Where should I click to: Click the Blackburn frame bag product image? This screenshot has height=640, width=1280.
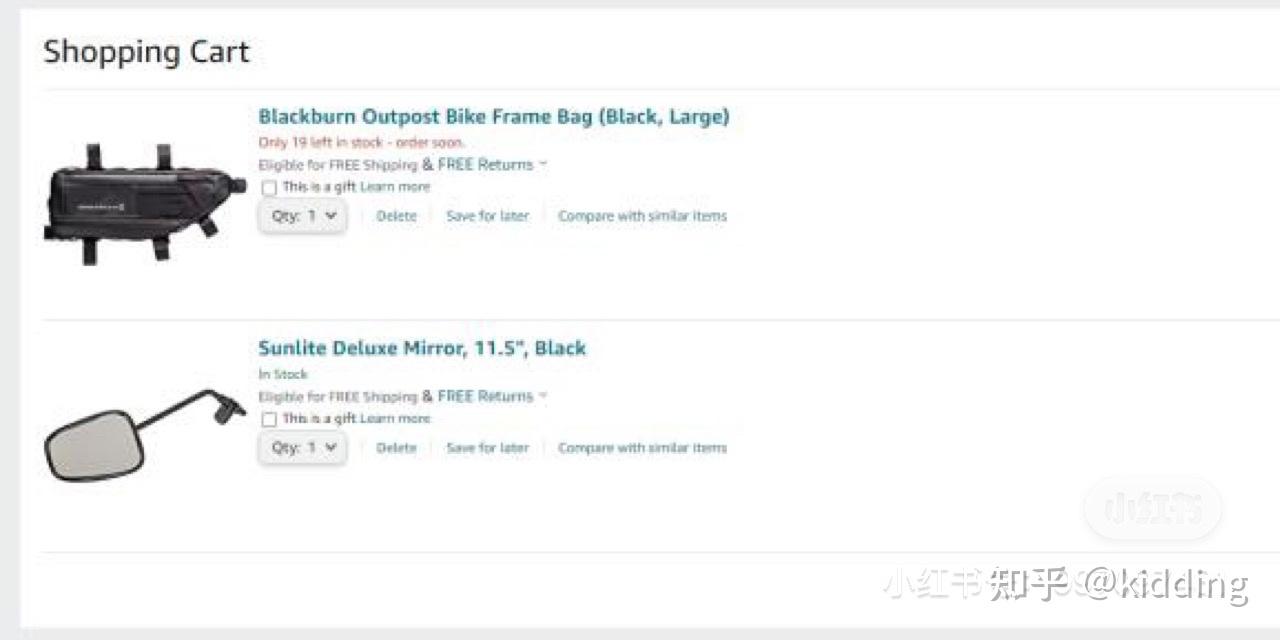(x=144, y=204)
